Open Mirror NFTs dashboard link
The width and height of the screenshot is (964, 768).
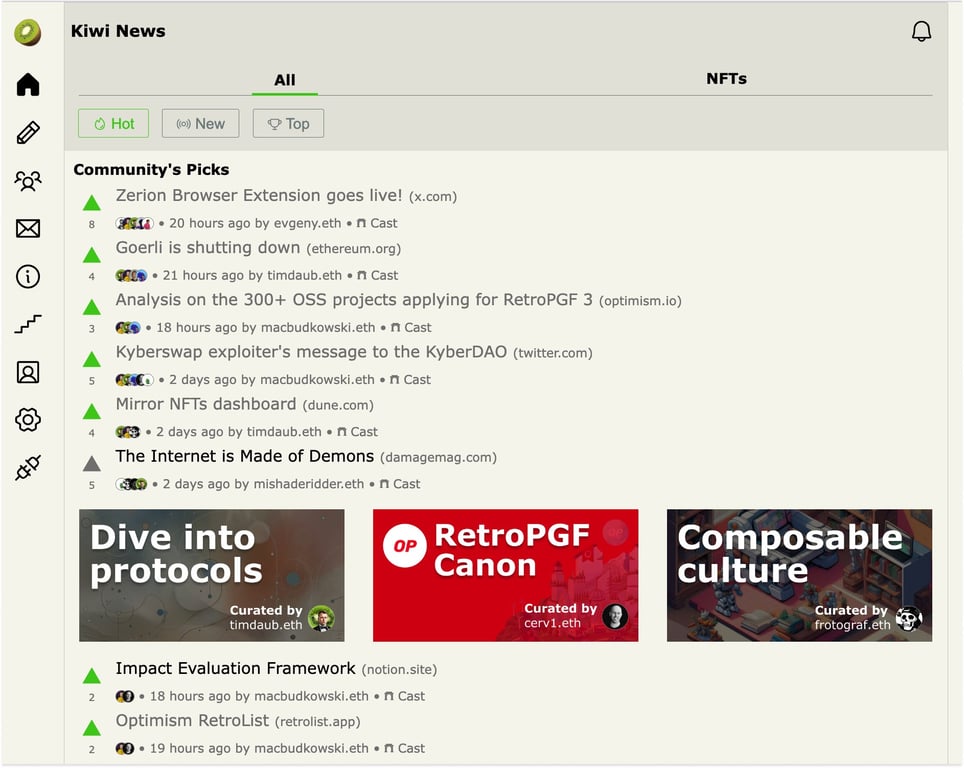pos(206,404)
